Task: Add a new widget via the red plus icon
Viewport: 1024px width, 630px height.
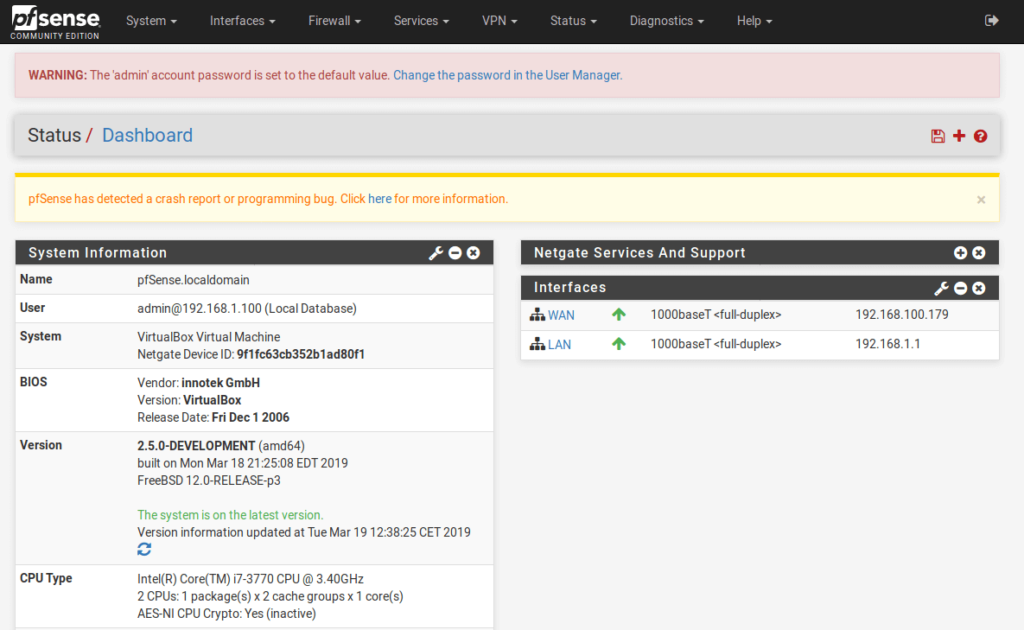Action: point(958,135)
